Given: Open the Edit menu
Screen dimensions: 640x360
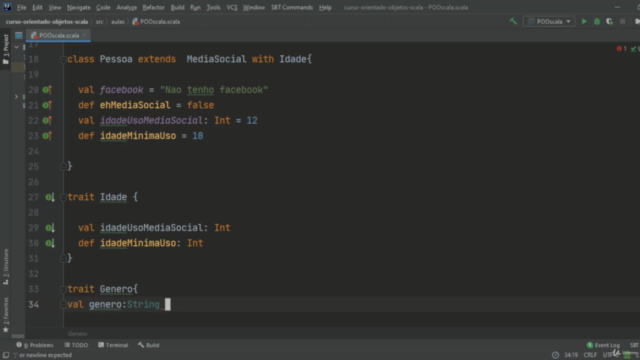Looking at the screenshot, I should (x=37, y=7).
